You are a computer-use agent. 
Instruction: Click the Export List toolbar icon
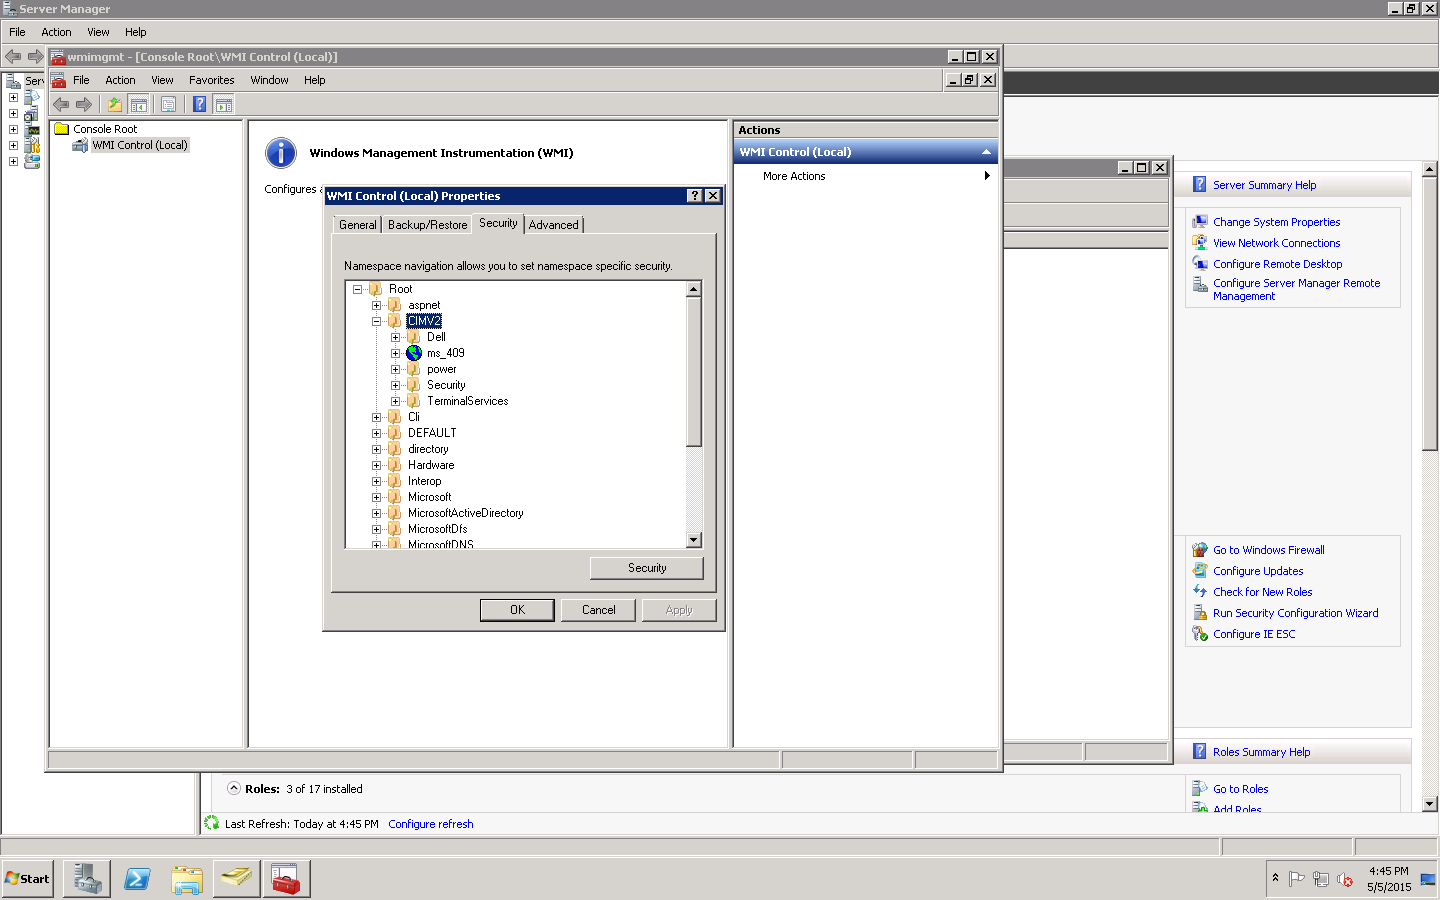click(167, 103)
